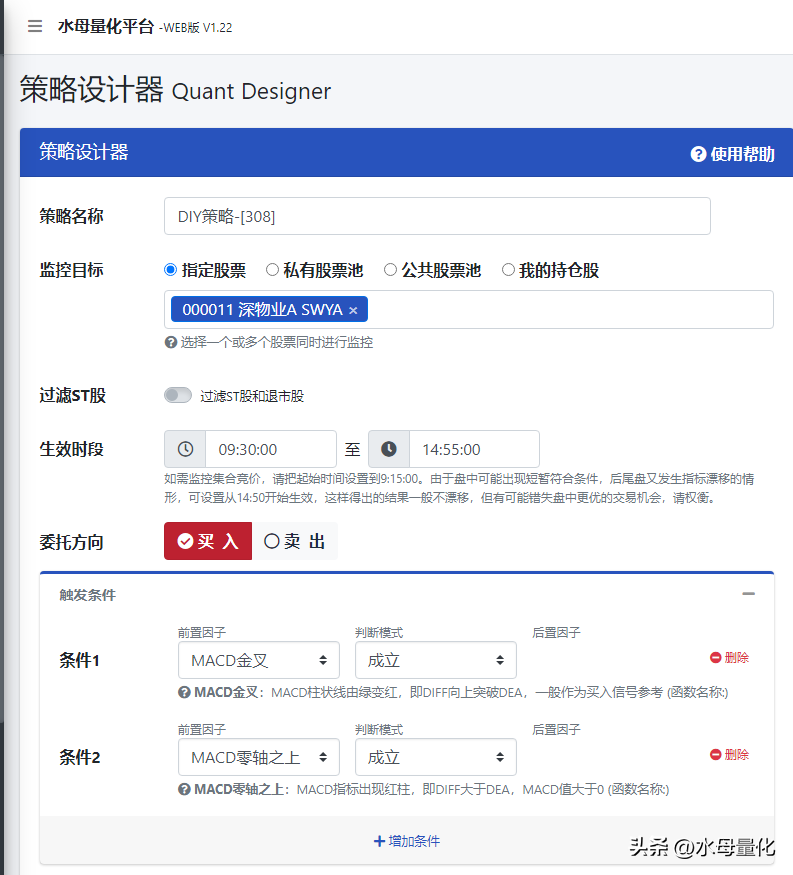The image size is (793, 875).
Task: Click the help icon before MACD零轴之上 description
Action: [x=184, y=790]
